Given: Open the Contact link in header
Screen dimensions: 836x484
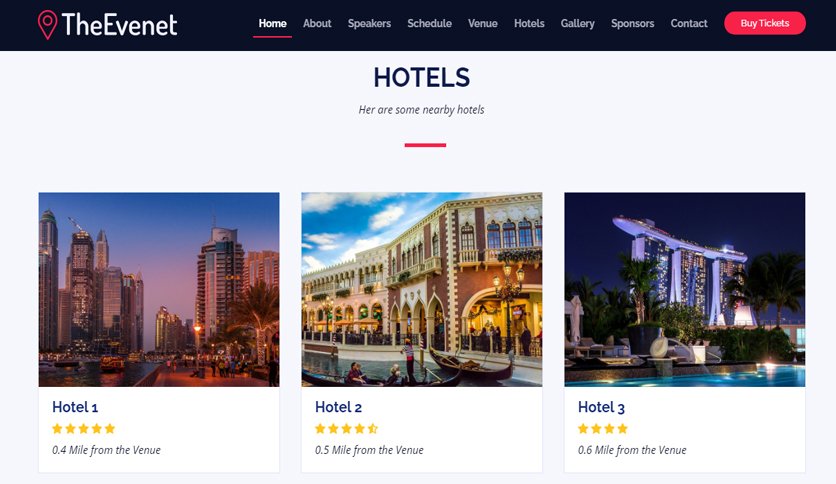Looking at the screenshot, I should 689,23.
